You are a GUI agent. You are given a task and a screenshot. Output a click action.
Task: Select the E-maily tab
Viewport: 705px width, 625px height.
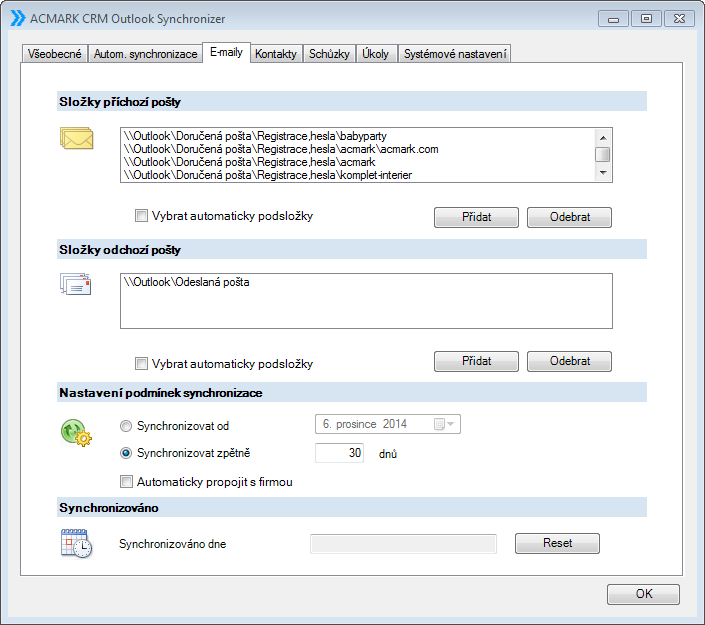226,52
